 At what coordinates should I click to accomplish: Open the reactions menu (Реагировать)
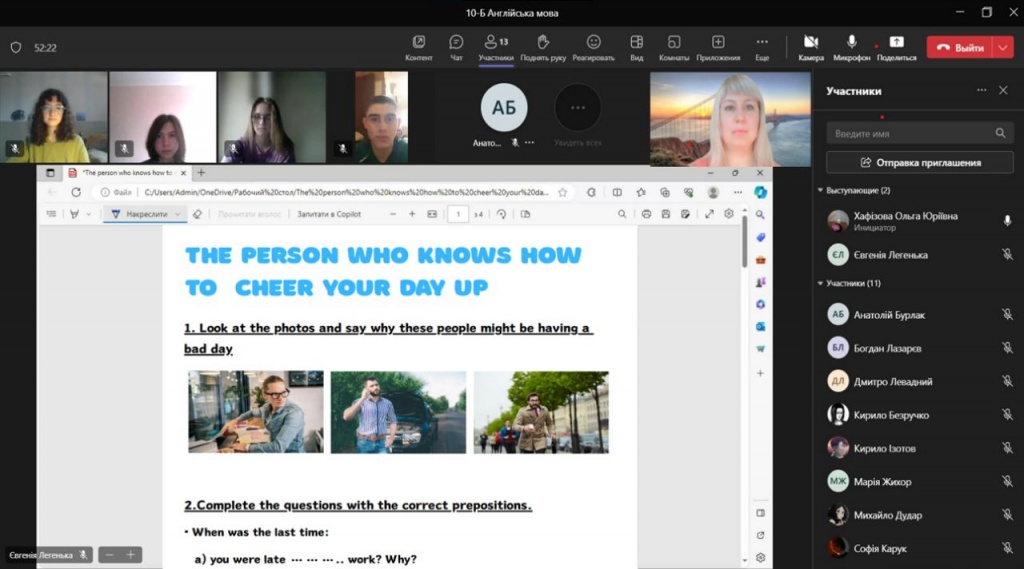(x=593, y=42)
